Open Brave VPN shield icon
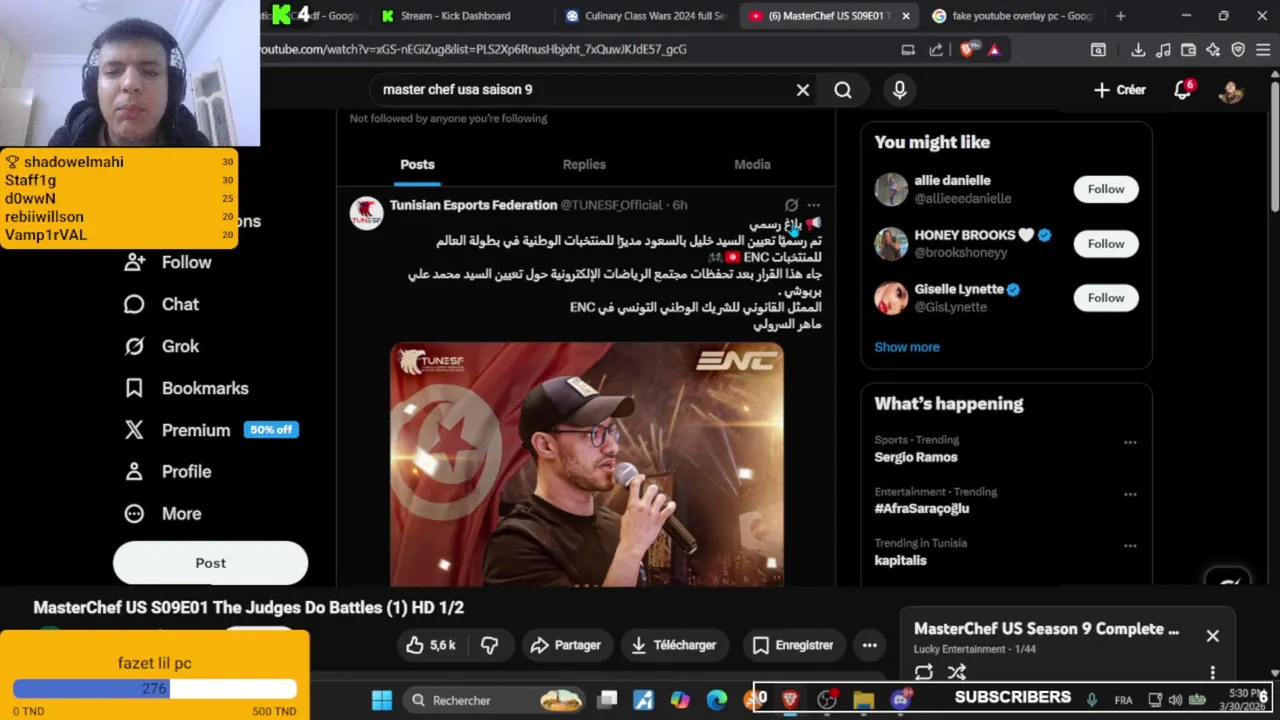This screenshot has height=720, width=1280. click(x=1238, y=49)
